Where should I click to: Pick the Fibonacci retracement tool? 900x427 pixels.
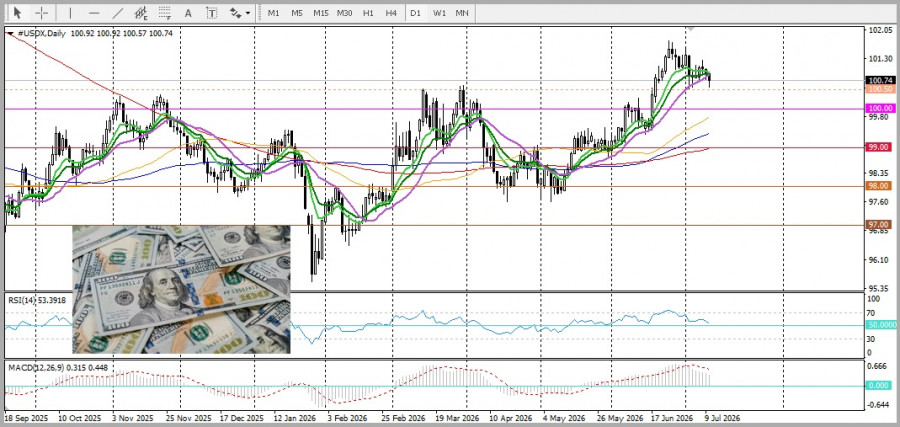(165, 13)
